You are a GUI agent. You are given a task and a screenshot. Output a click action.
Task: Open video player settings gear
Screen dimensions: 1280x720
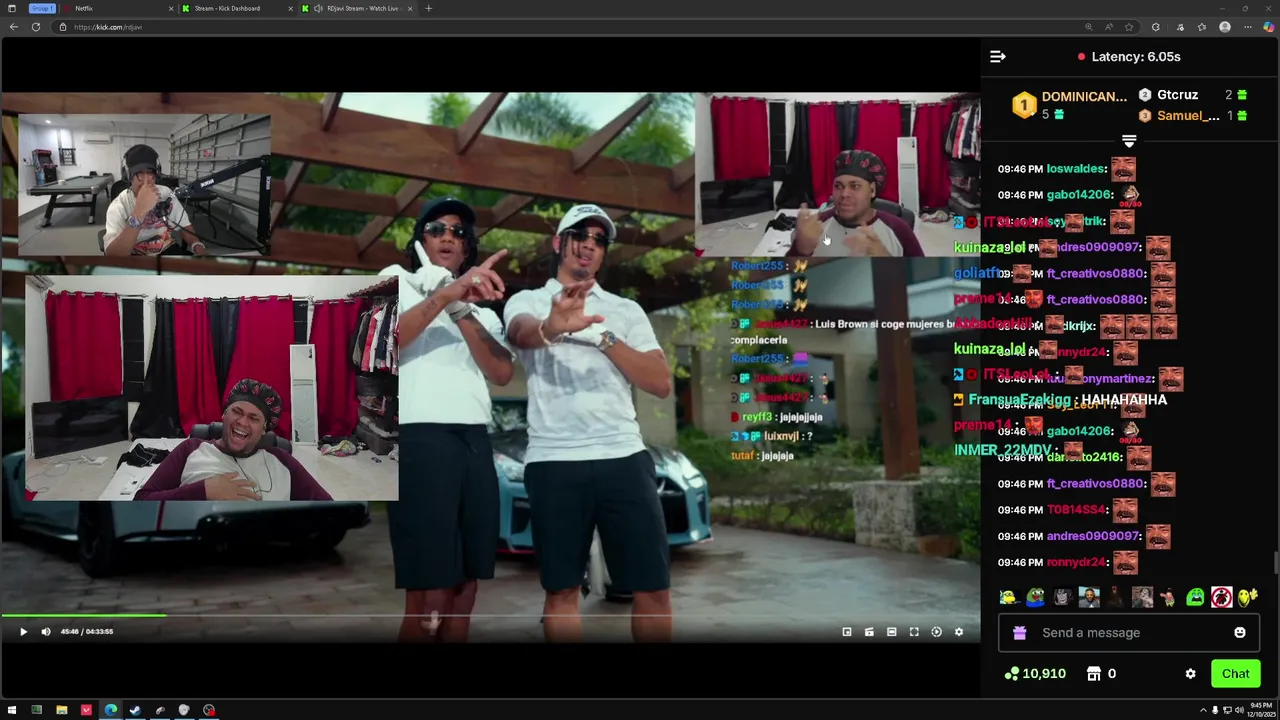959,632
